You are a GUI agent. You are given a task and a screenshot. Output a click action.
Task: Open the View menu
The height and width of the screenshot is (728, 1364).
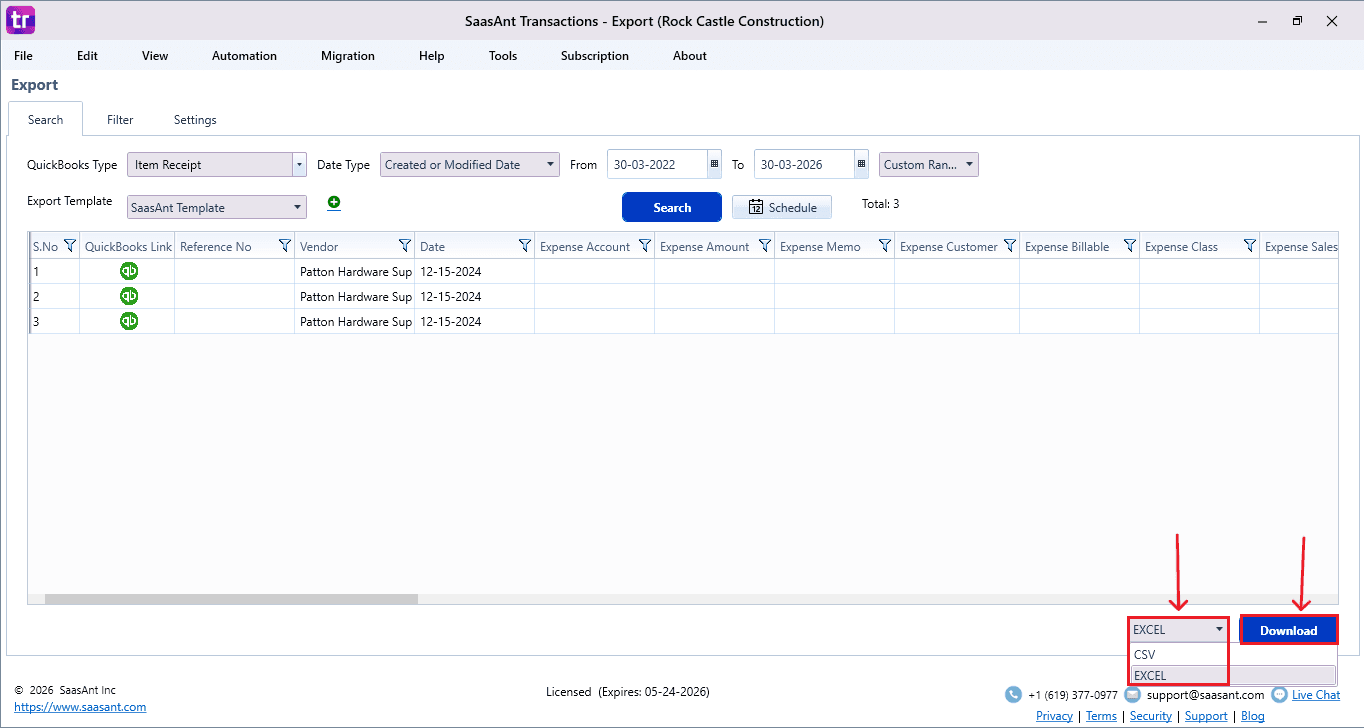(155, 56)
